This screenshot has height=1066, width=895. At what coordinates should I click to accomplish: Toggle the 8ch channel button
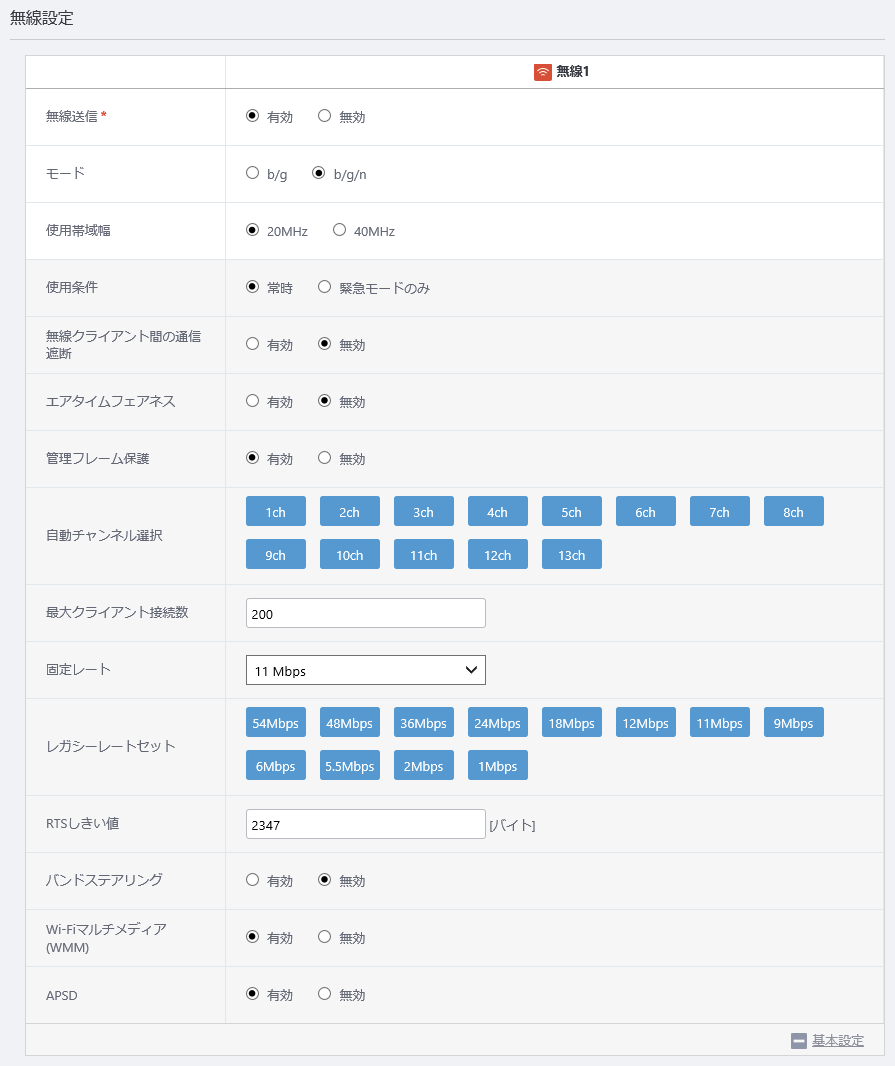click(794, 511)
